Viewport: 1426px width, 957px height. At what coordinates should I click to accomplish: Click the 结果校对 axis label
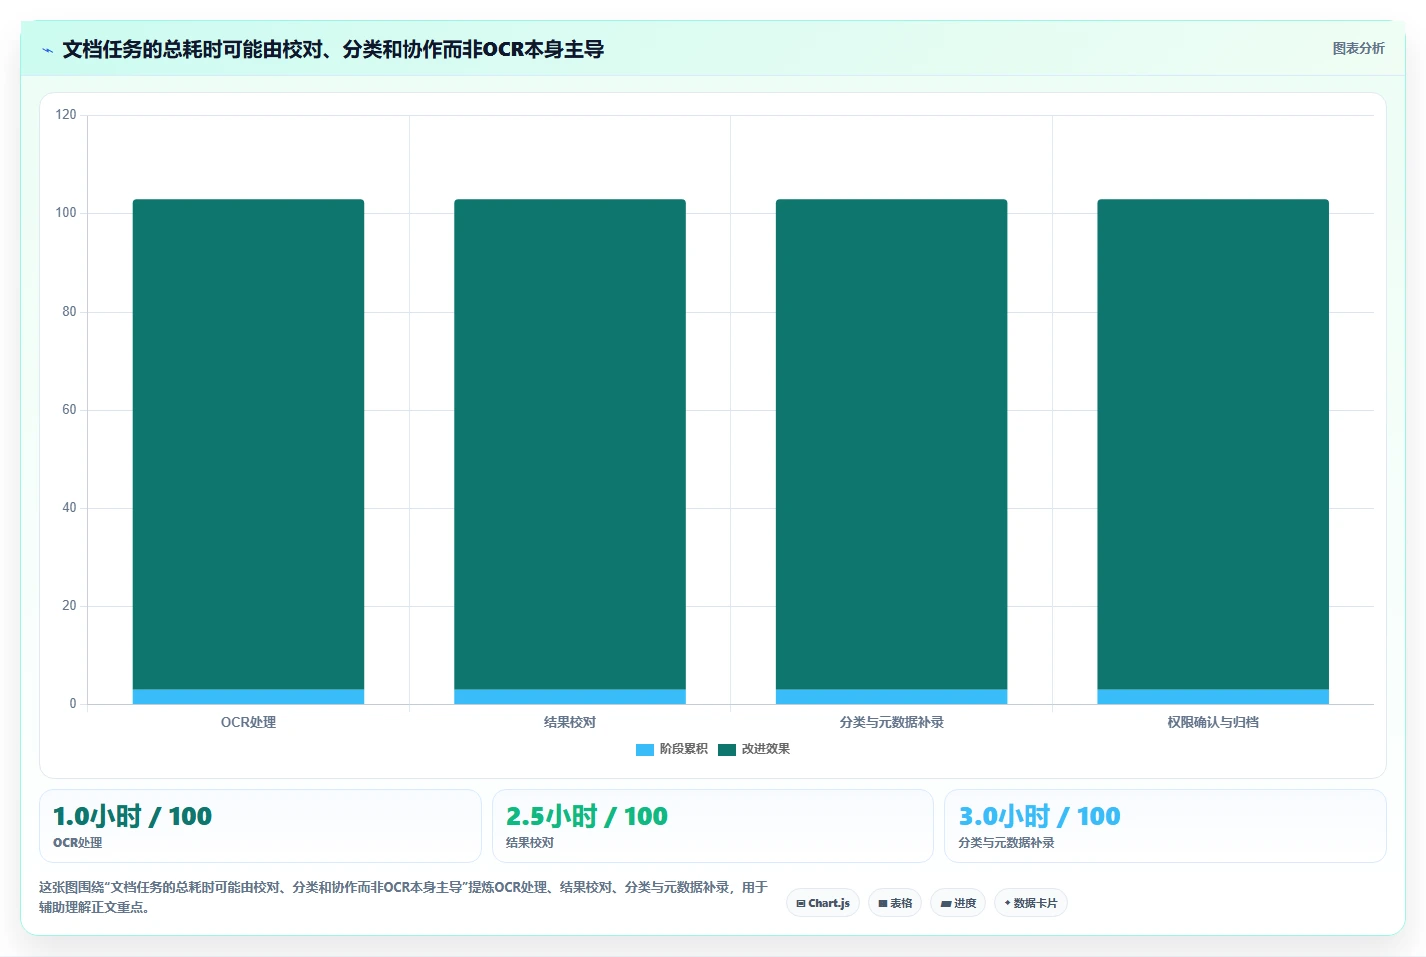coord(570,722)
